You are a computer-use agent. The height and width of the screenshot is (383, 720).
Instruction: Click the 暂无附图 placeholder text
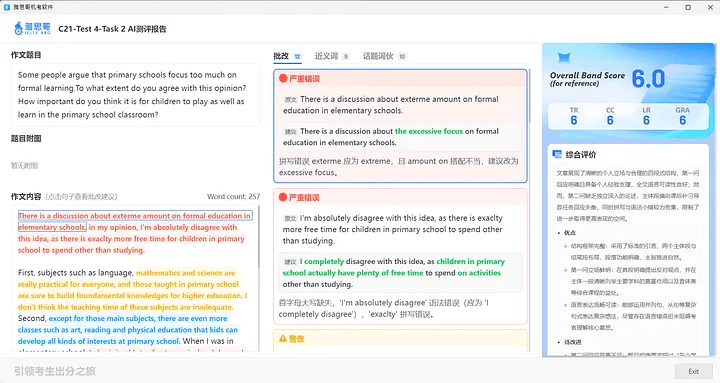click(x=24, y=165)
